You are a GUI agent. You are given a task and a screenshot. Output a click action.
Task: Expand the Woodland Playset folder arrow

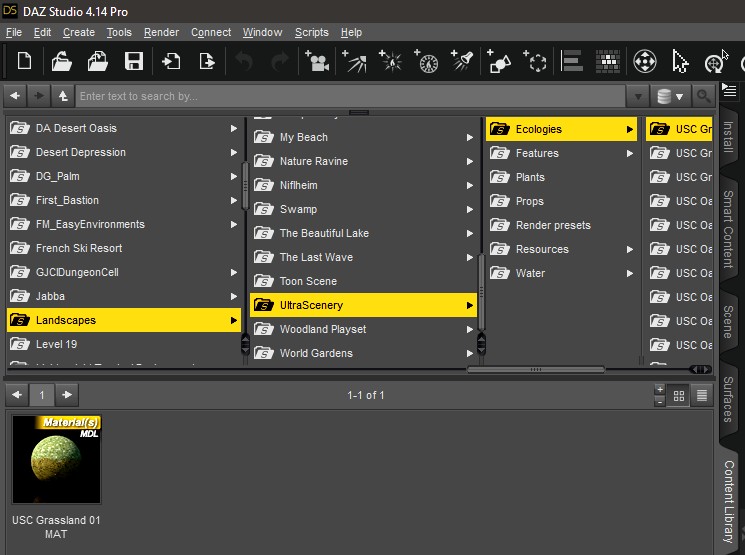pyautogui.click(x=469, y=329)
